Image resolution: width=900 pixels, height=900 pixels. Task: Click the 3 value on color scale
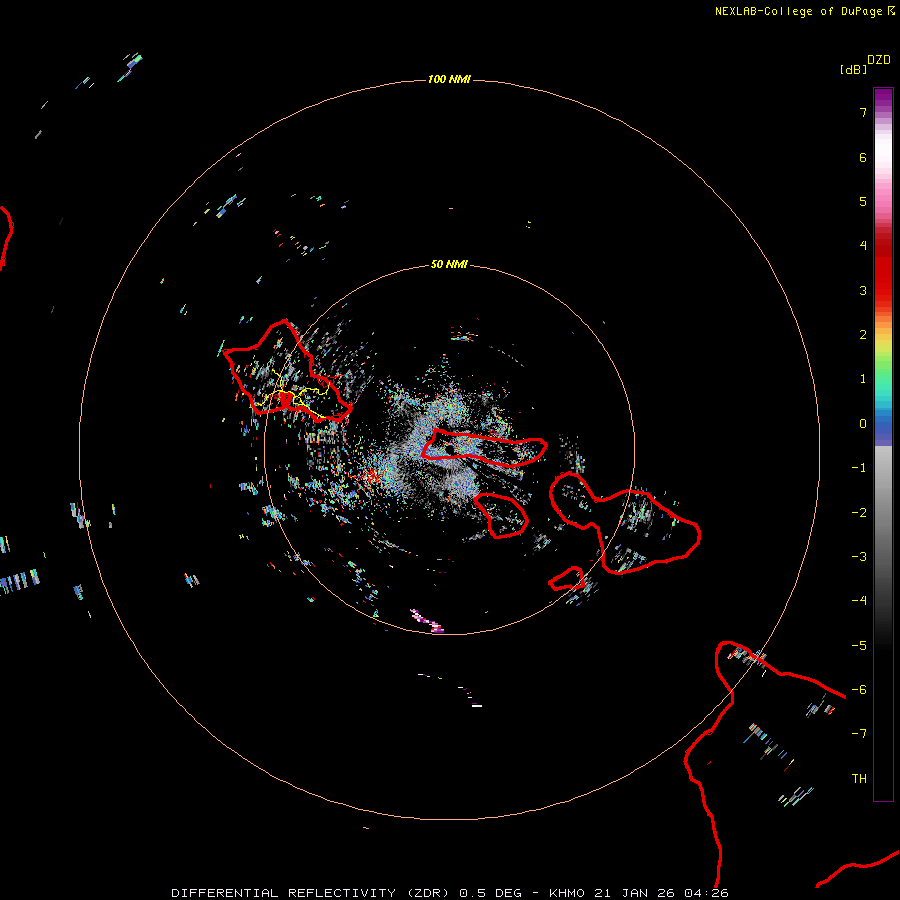(x=863, y=290)
